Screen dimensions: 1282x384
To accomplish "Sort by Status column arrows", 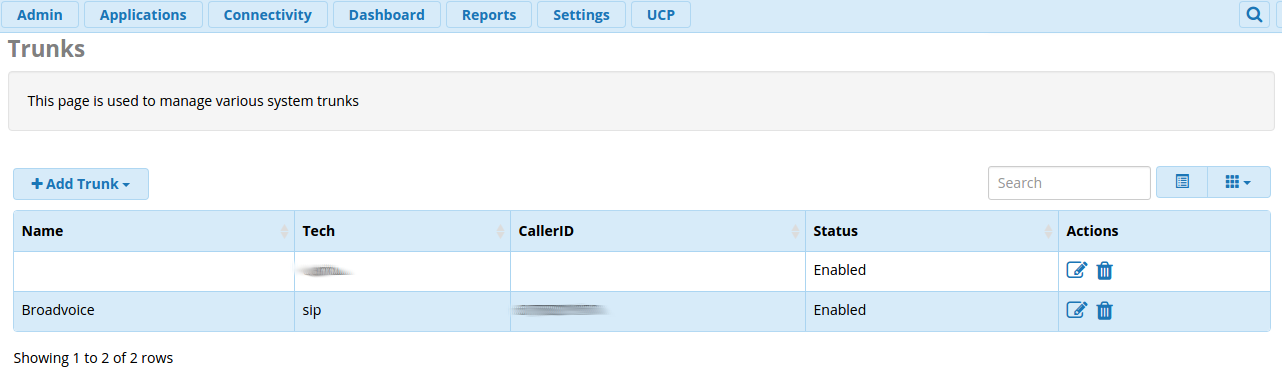I will tap(1049, 231).
